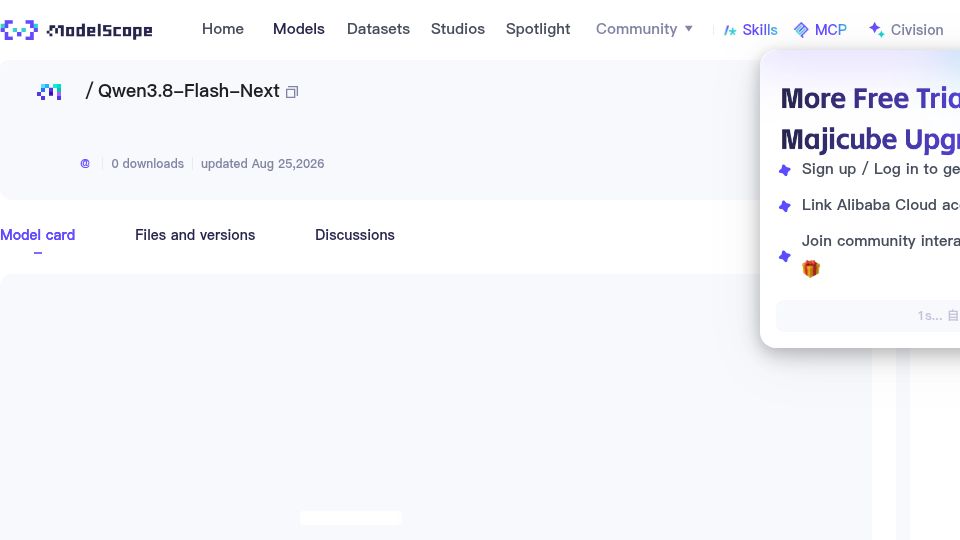Click the Qwen3.8-Flash-Next model title
The image size is (960, 540).
pyautogui.click(x=189, y=91)
